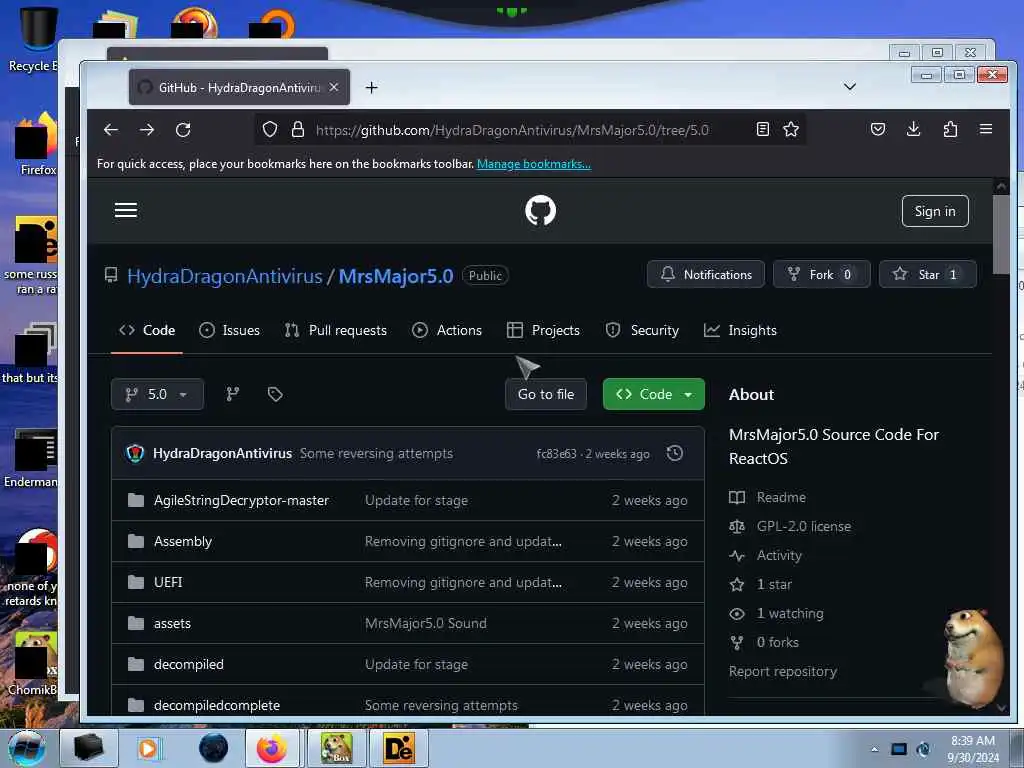1024x768 pixels.
Task: Open 'Update for stage' on AgileStringDecryptor-master row
Action: (x=417, y=500)
